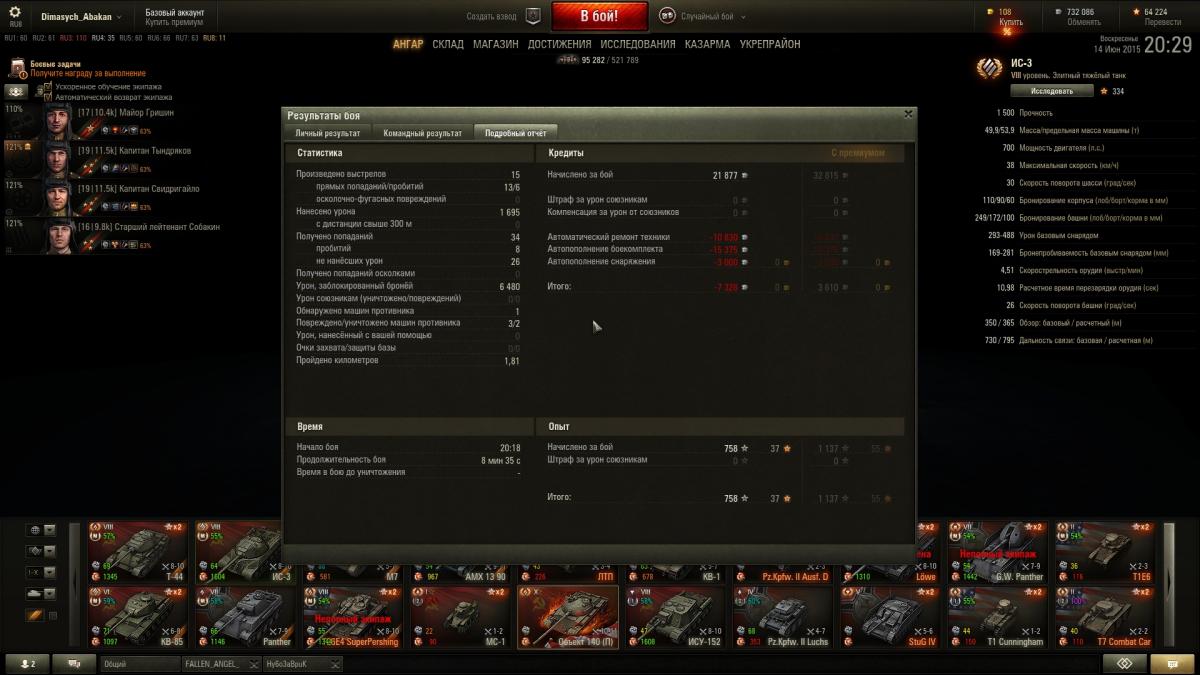The width and height of the screenshot is (1200, 675).
Task: Open the КАЗАРМА menu
Action: click(x=708, y=44)
